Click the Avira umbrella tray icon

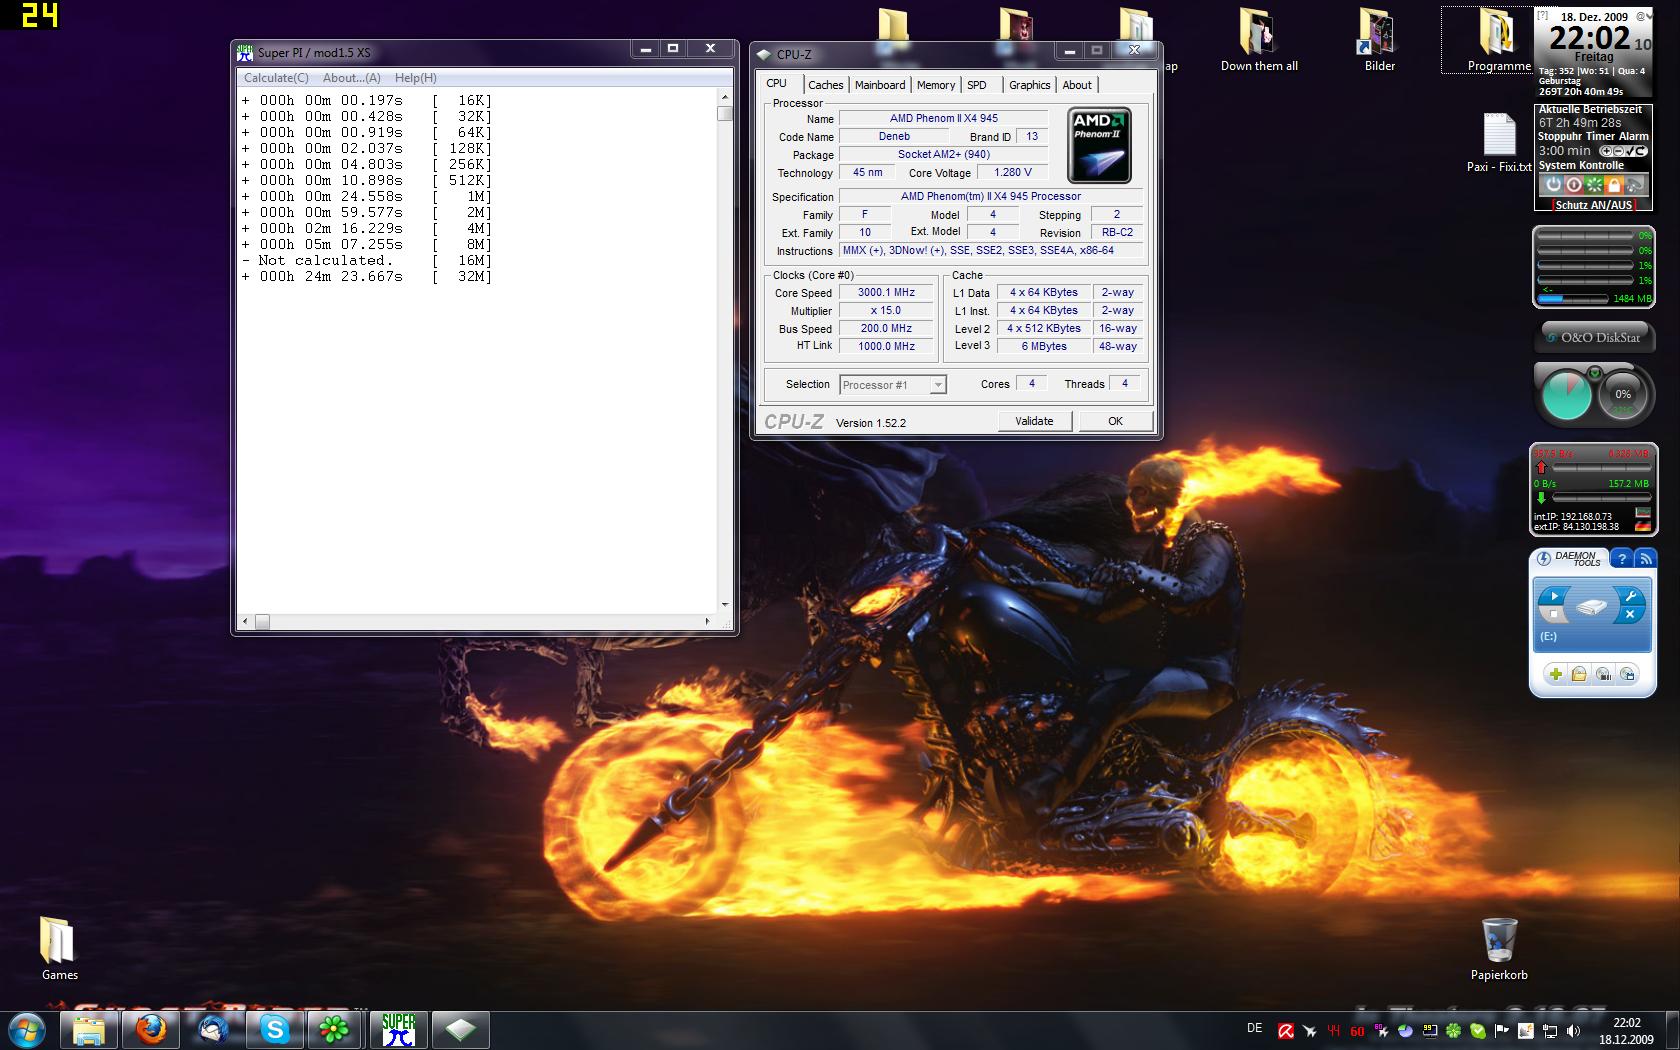coord(1285,1031)
